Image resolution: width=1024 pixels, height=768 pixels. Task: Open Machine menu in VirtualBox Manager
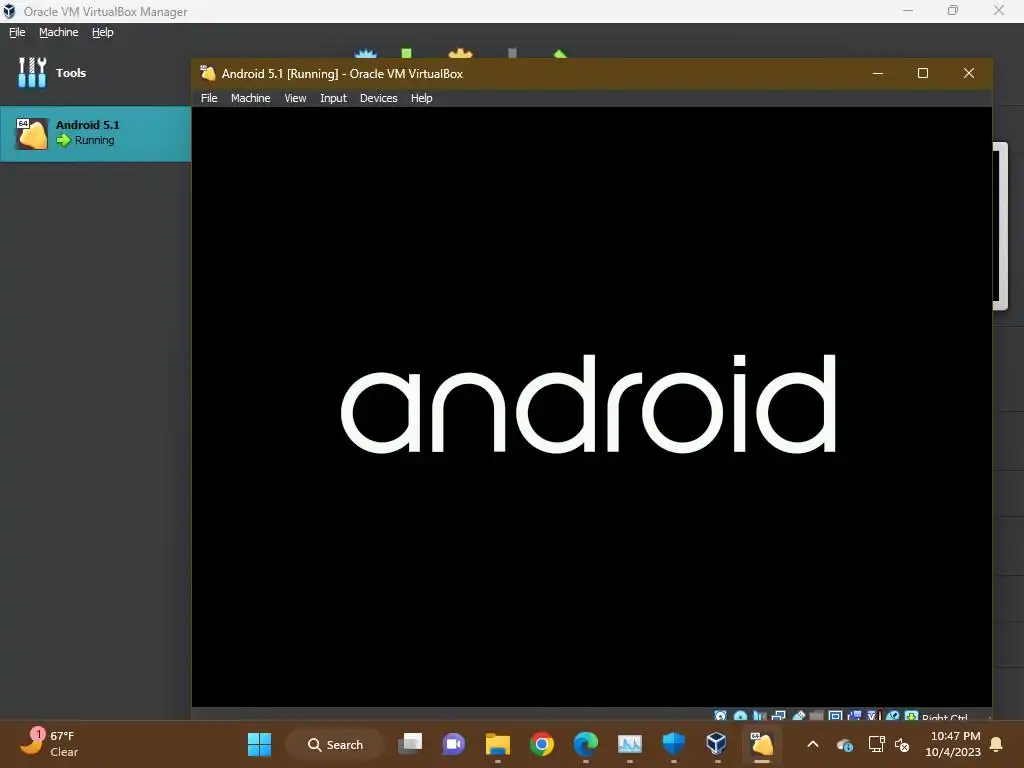[58, 32]
